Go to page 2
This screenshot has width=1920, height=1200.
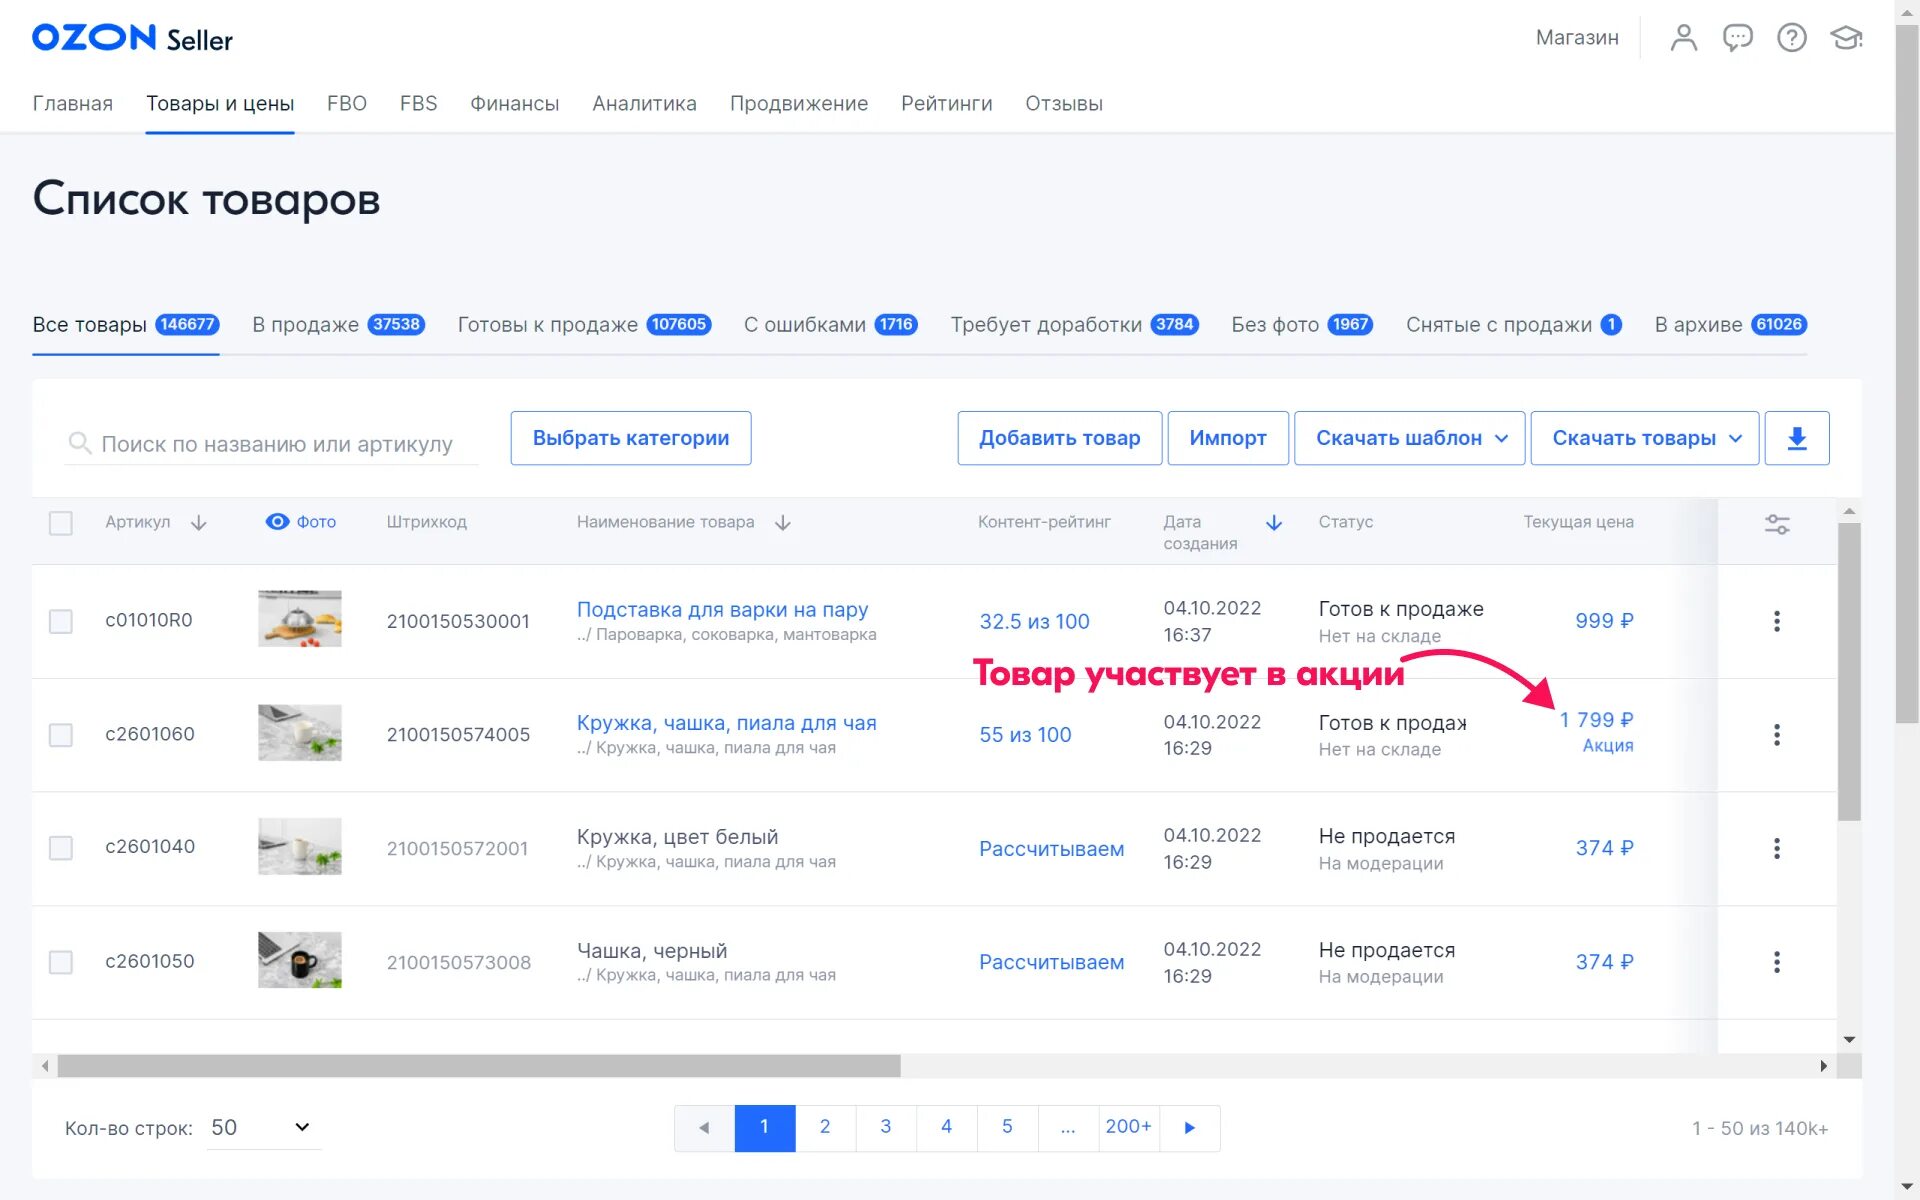point(825,1128)
